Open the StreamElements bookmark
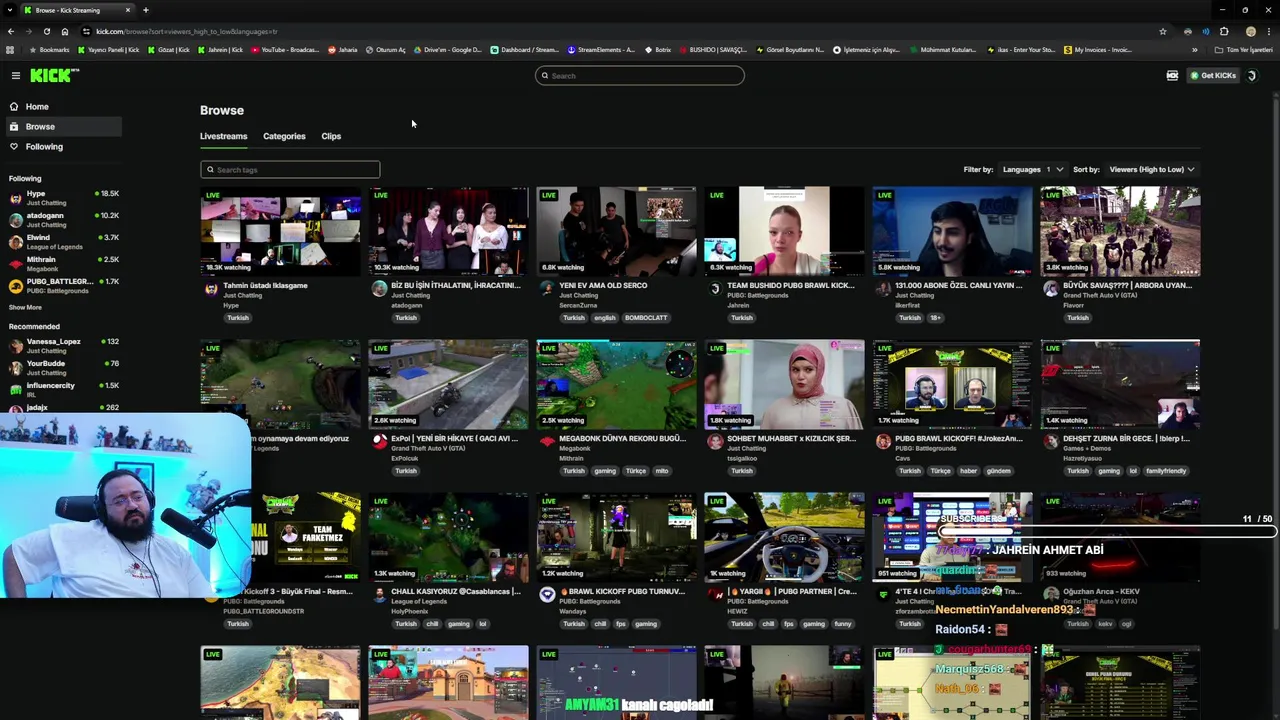 point(601,50)
